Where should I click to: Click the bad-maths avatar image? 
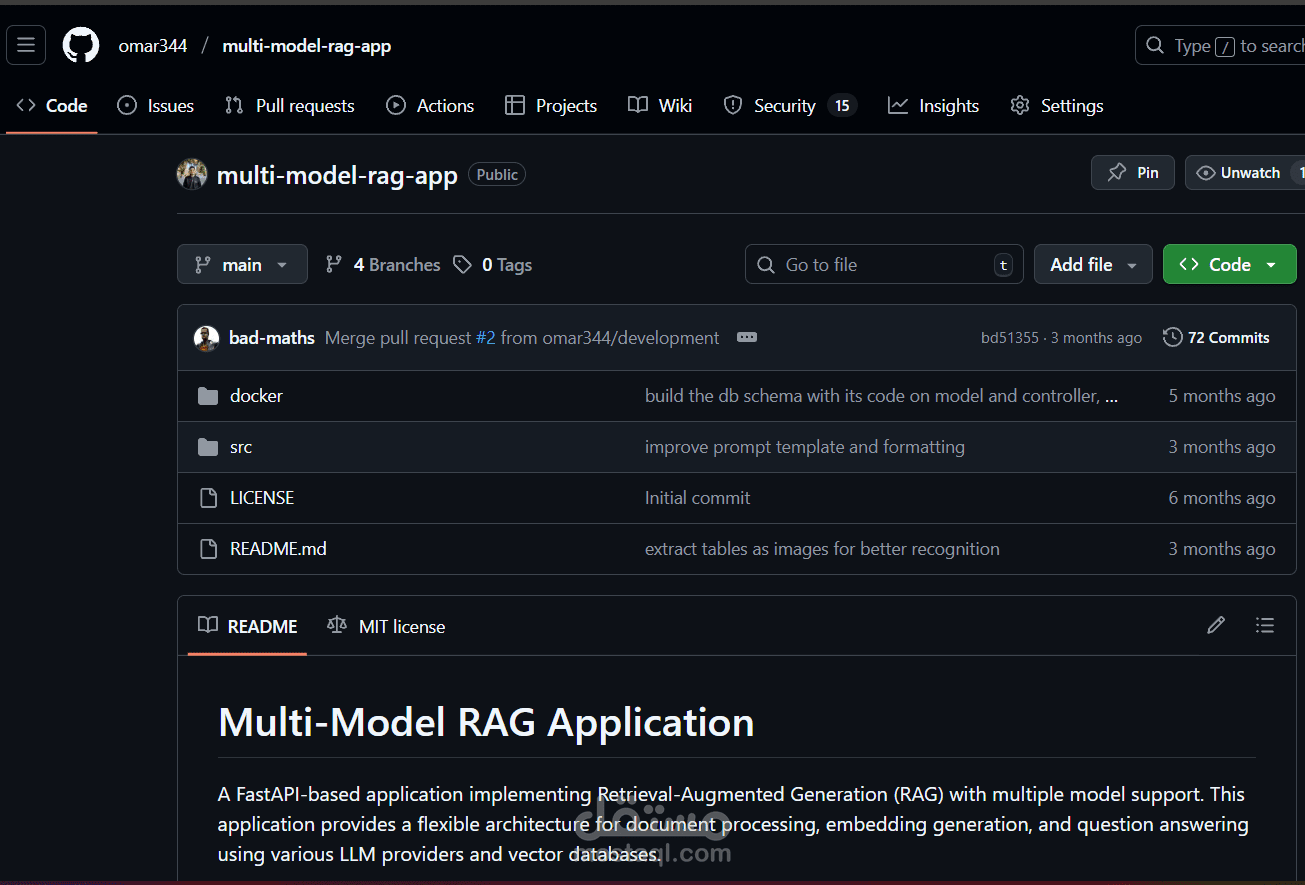coord(206,338)
